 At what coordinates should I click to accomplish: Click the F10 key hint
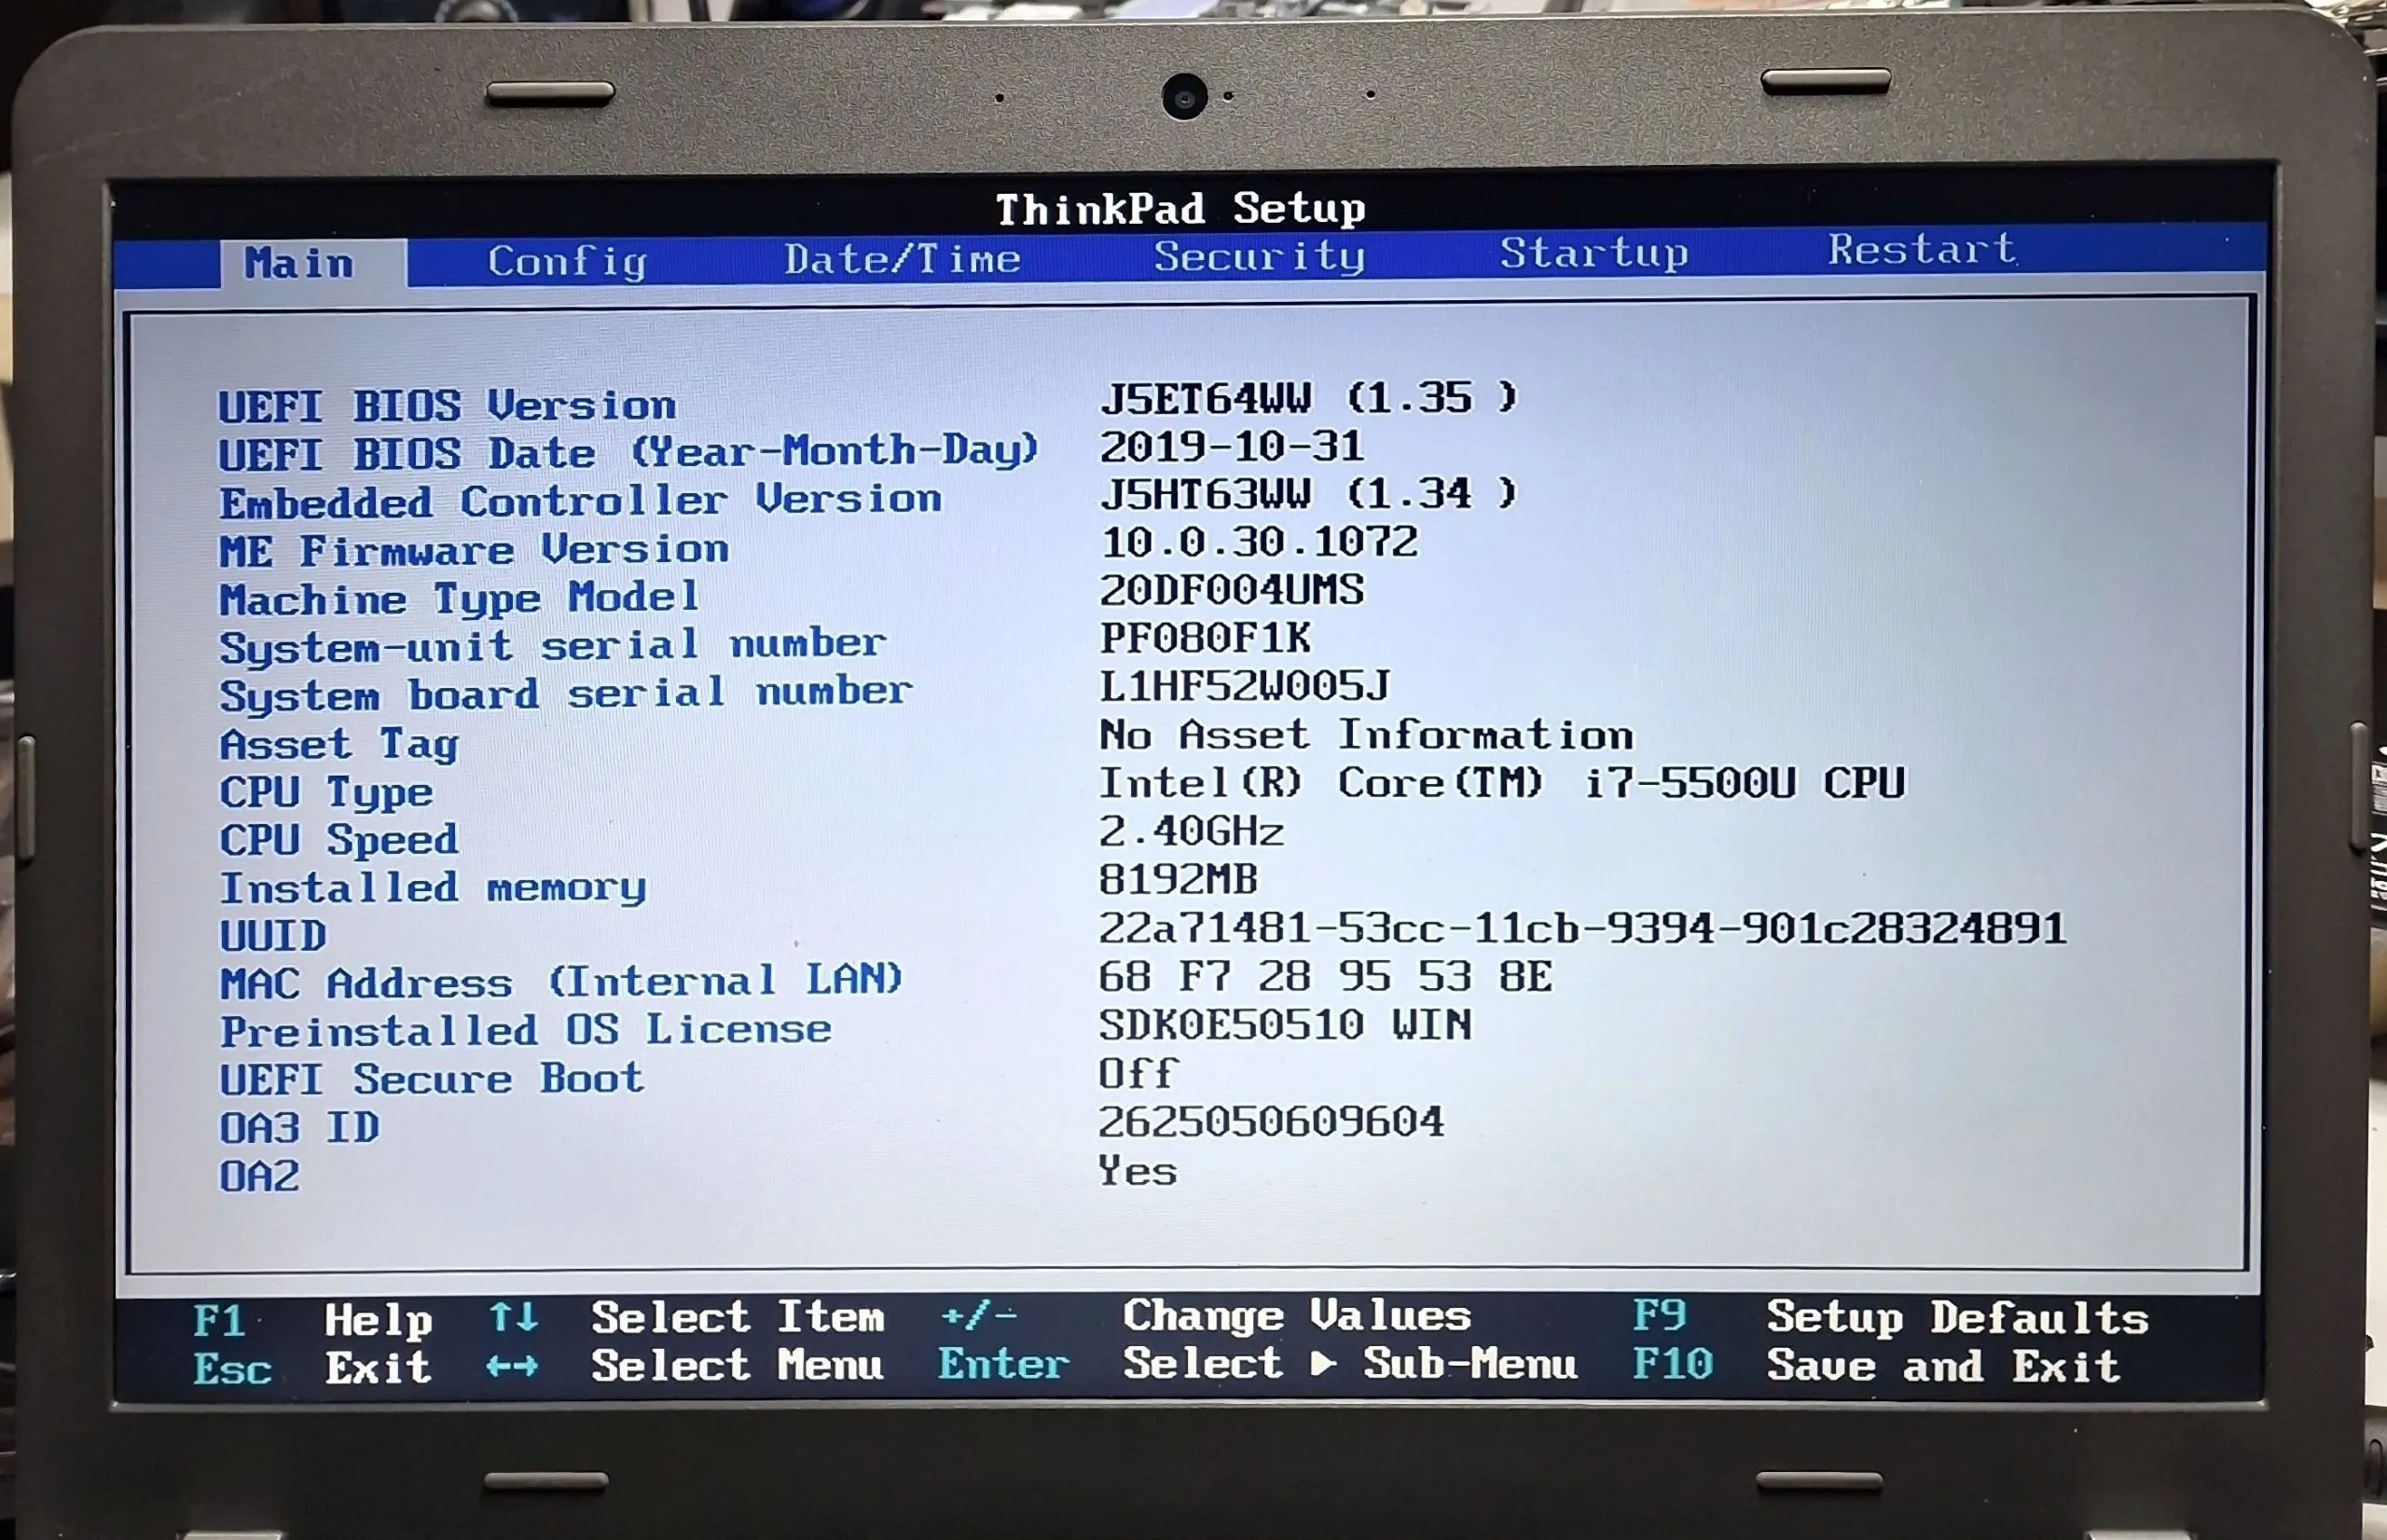[1673, 1364]
